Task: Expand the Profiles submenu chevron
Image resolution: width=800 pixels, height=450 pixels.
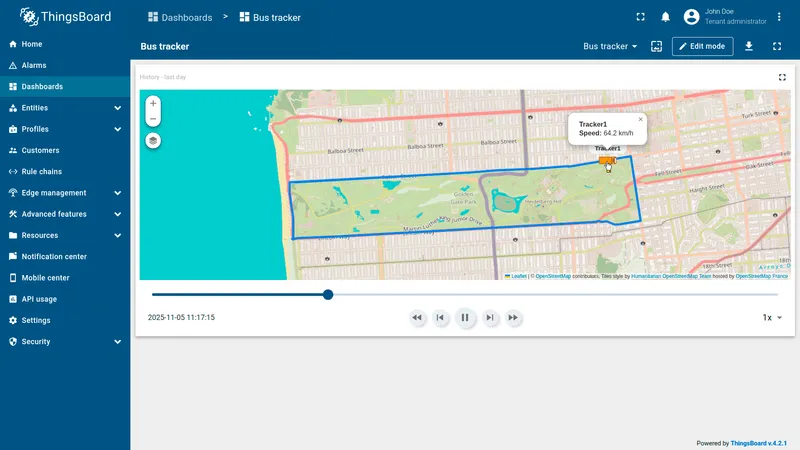Action: tap(117, 129)
